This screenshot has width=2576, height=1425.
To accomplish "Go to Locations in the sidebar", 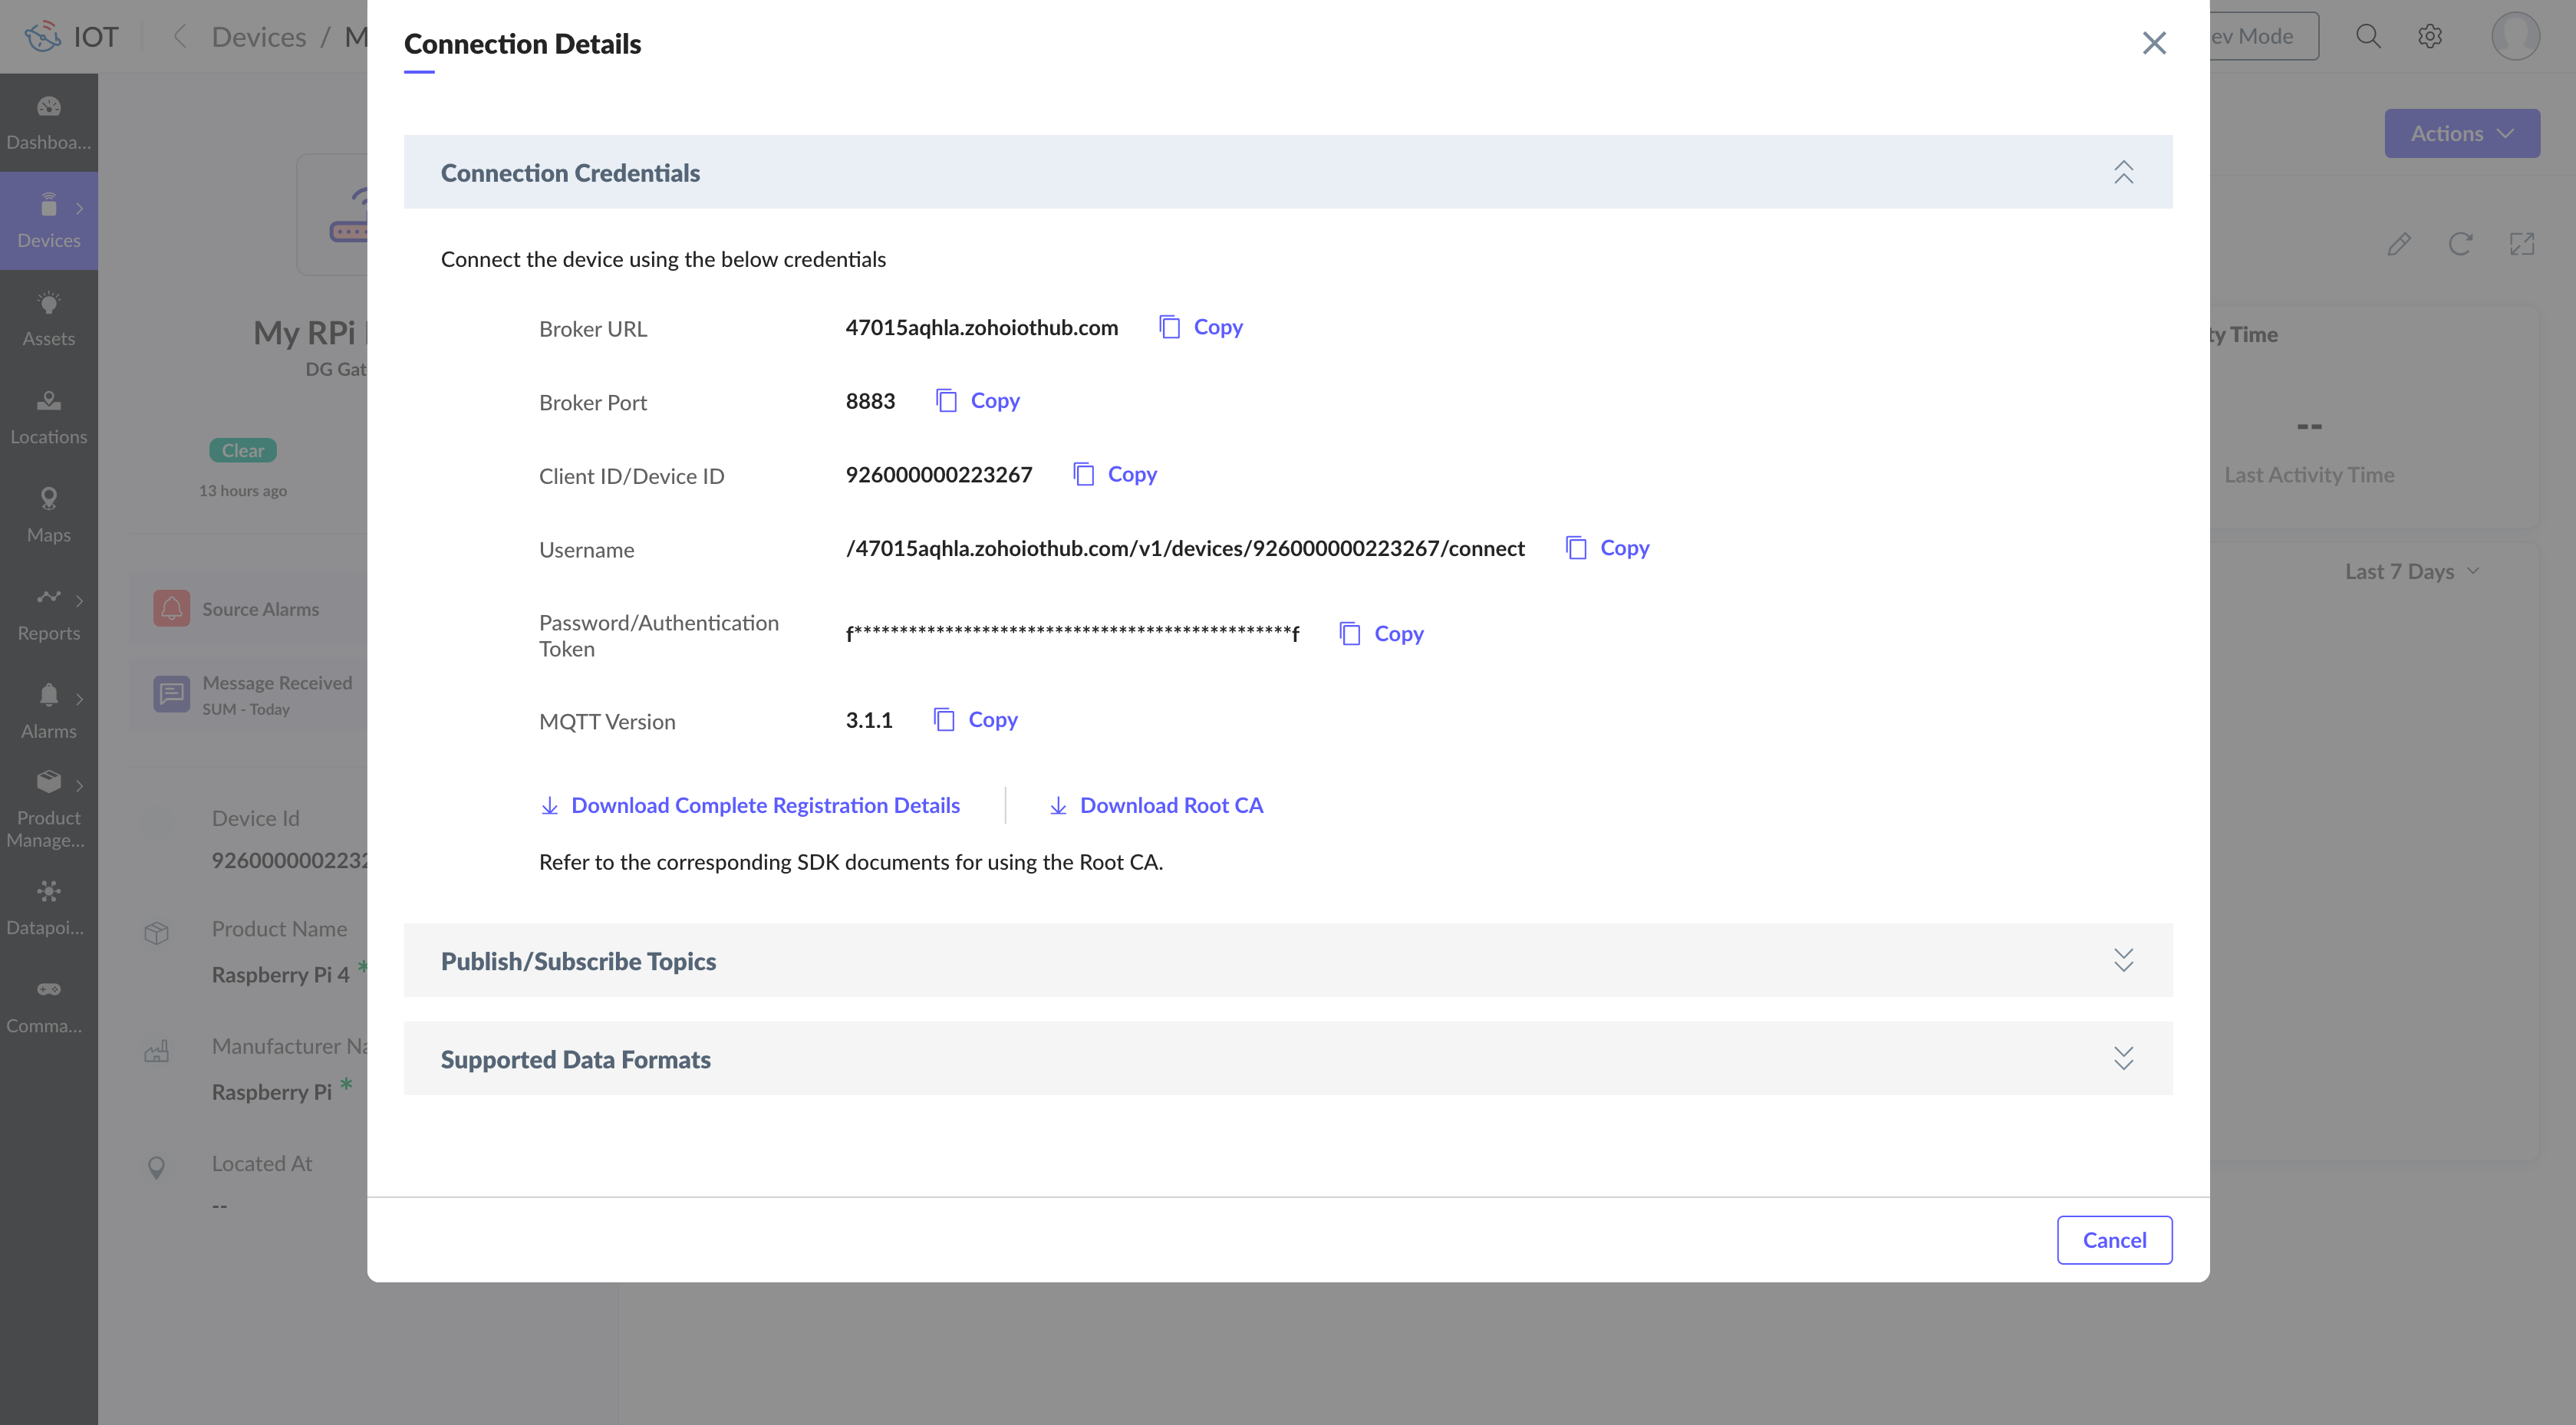I will point(48,417).
